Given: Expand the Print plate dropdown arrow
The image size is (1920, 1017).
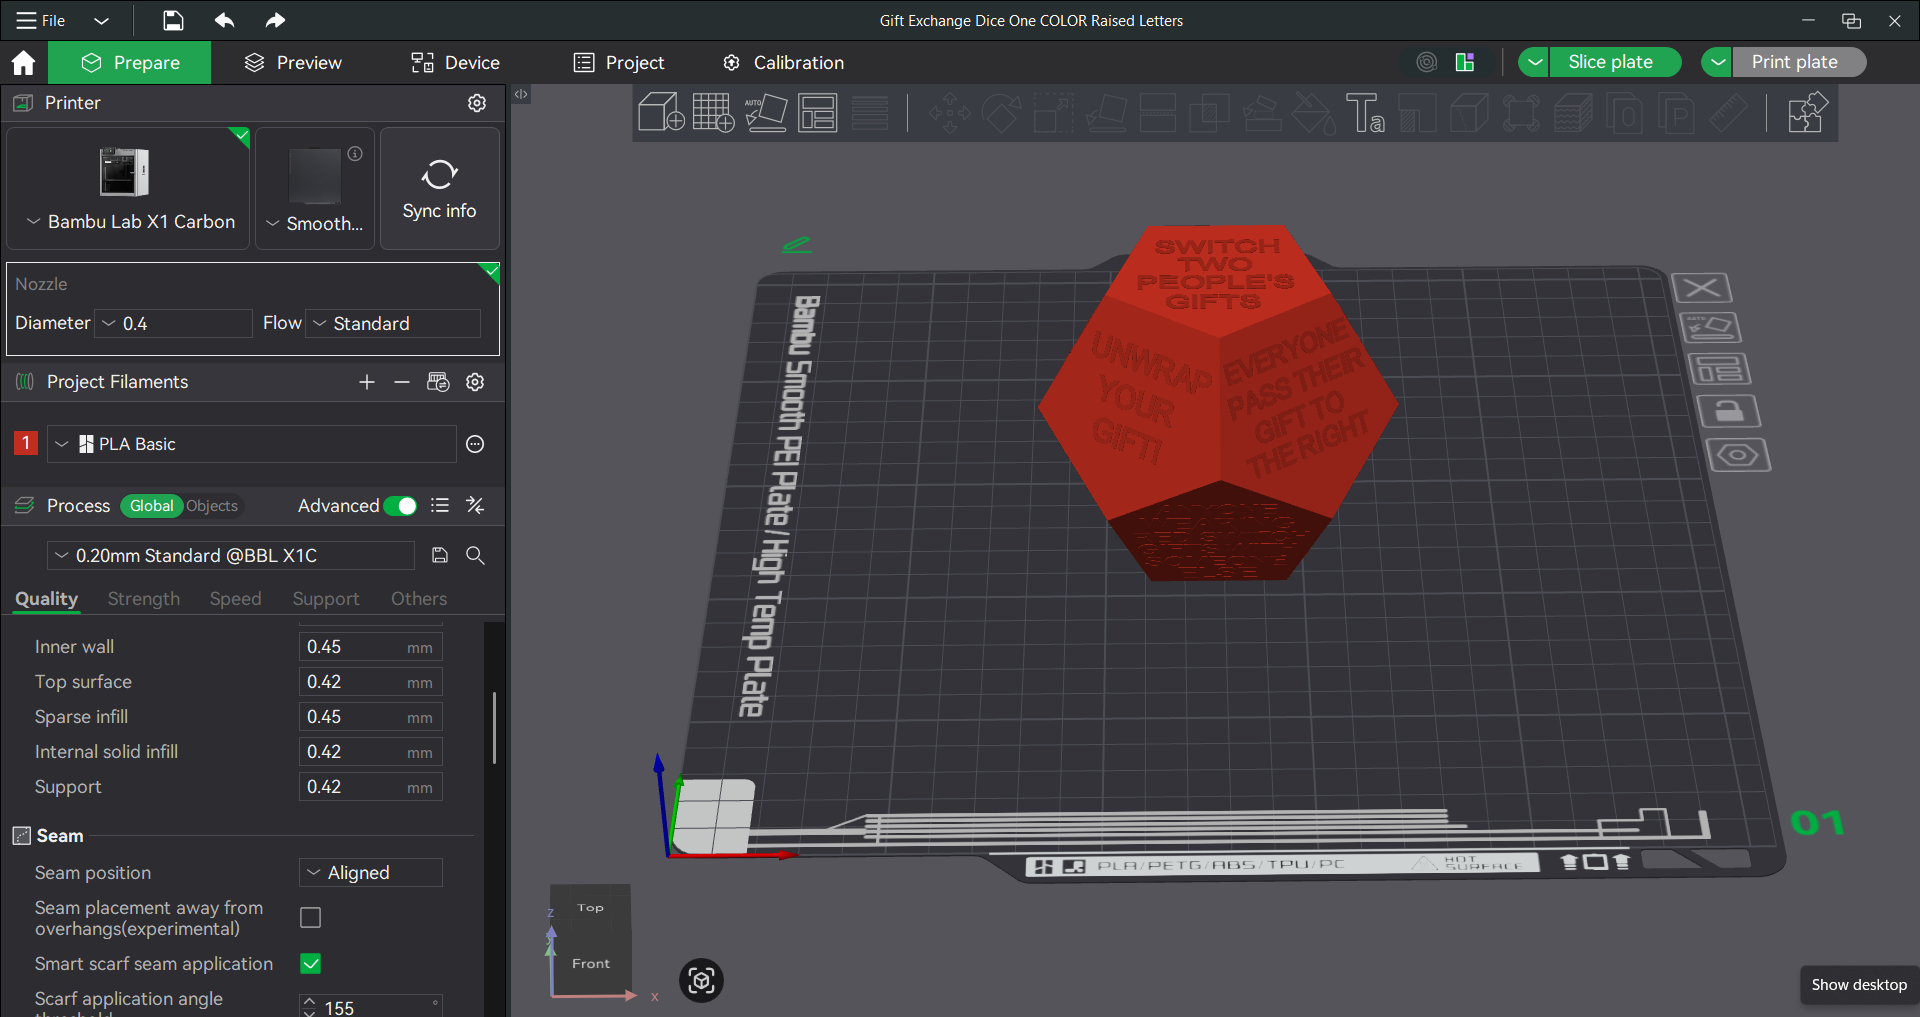Looking at the screenshot, I should 1717,62.
